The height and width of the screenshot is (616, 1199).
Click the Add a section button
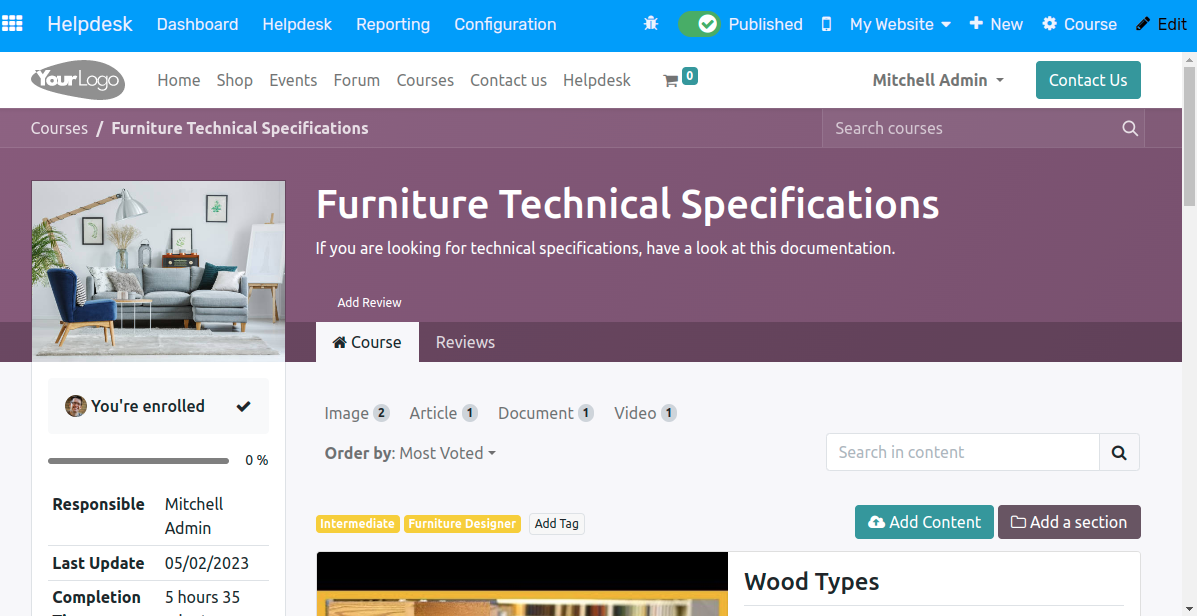click(1069, 522)
